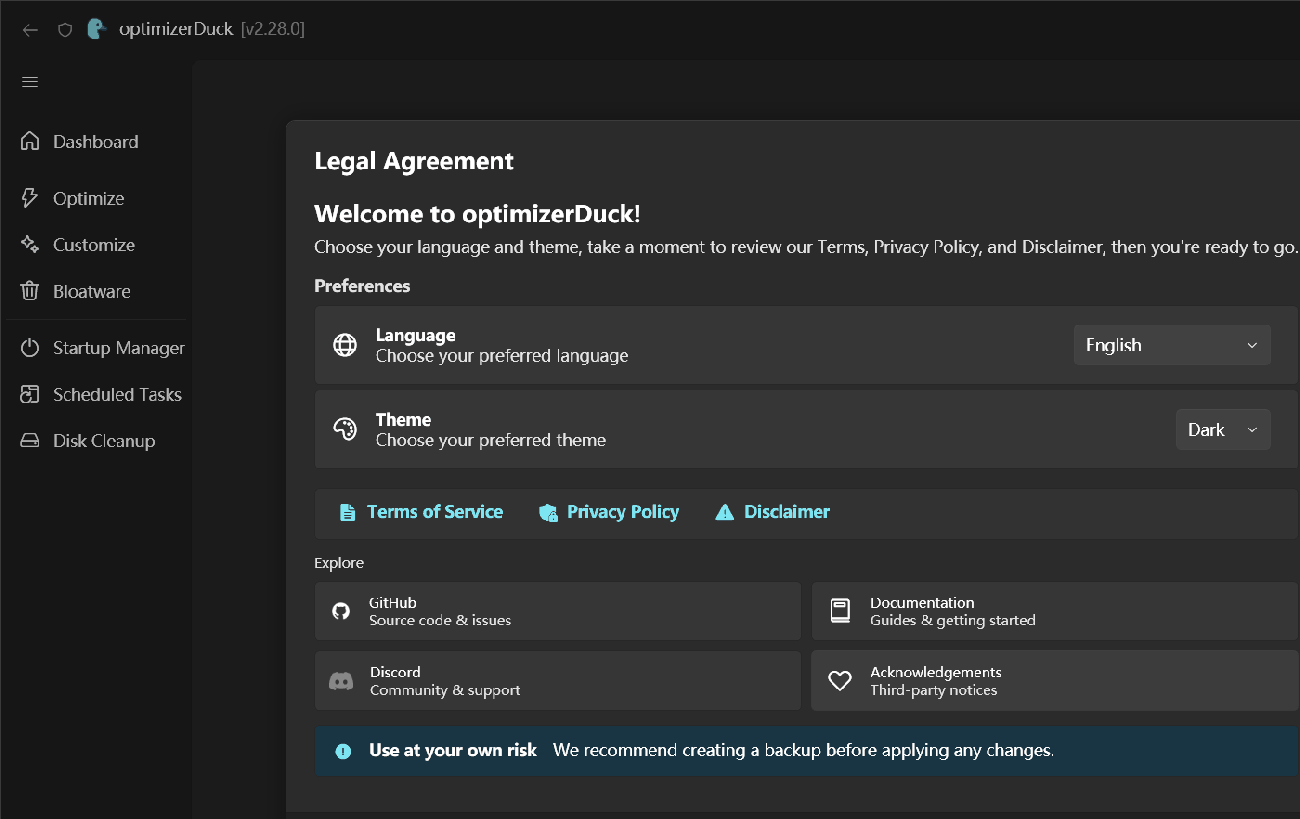This screenshot has width=1300, height=819.
Task: Click the Dashboard home icon
Action: pyautogui.click(x=30, y=141)
